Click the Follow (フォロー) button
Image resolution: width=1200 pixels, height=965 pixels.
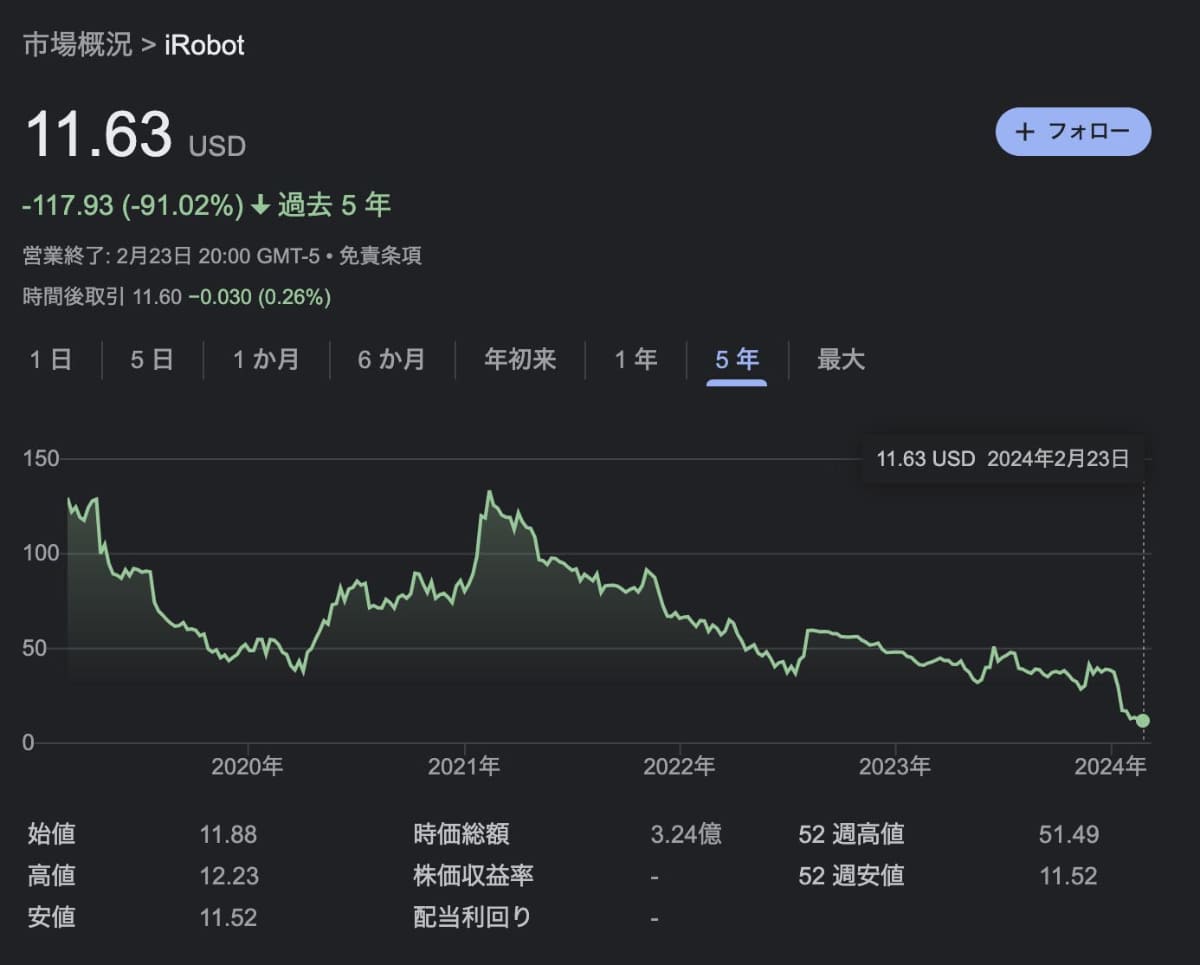click(1073, 131)
